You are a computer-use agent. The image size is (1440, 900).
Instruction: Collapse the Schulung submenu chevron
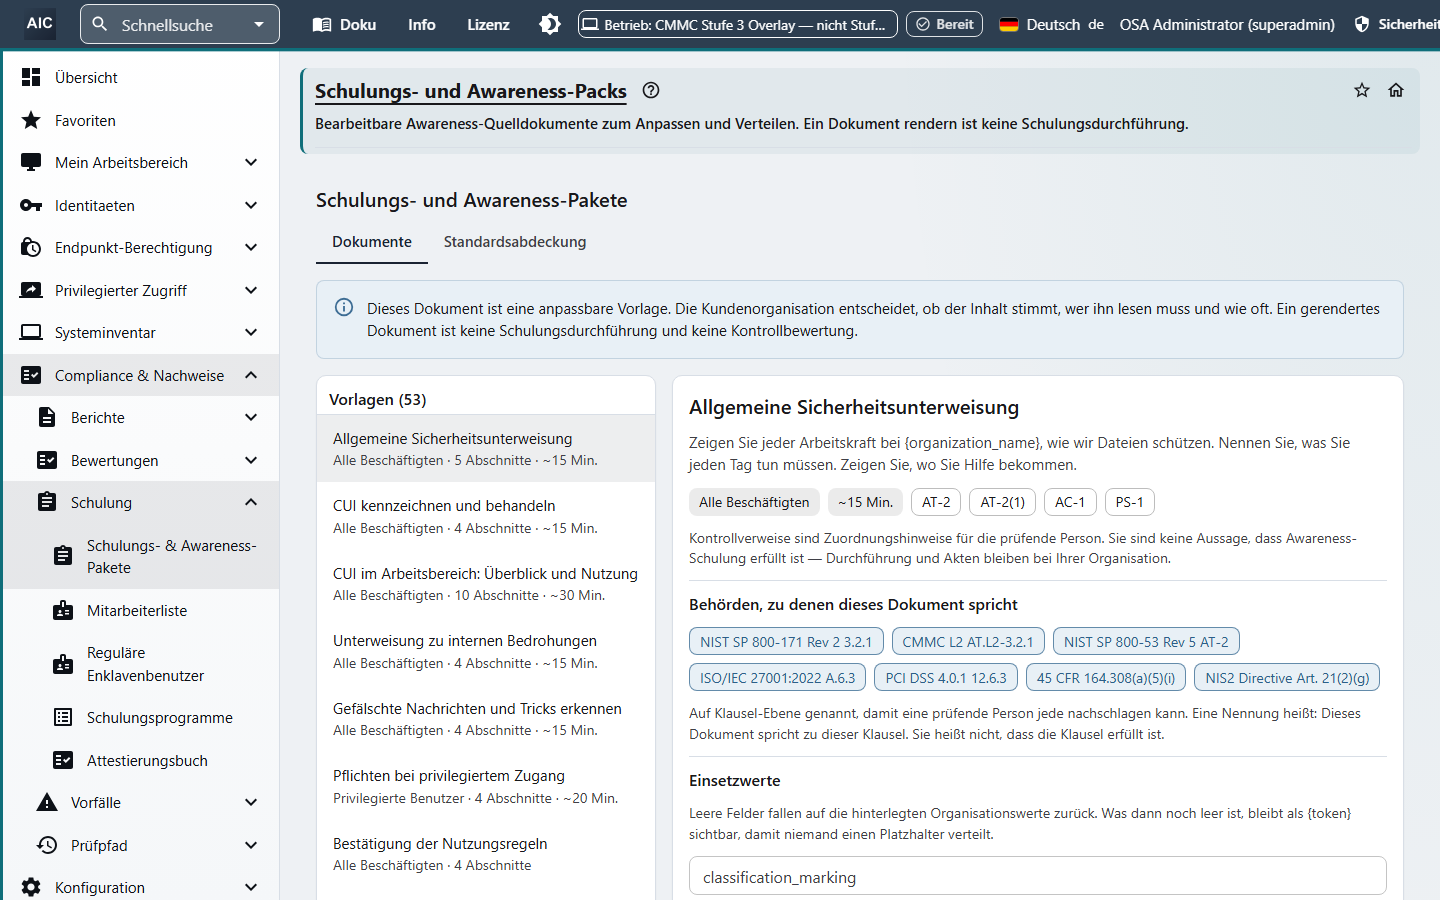[251, 502]
